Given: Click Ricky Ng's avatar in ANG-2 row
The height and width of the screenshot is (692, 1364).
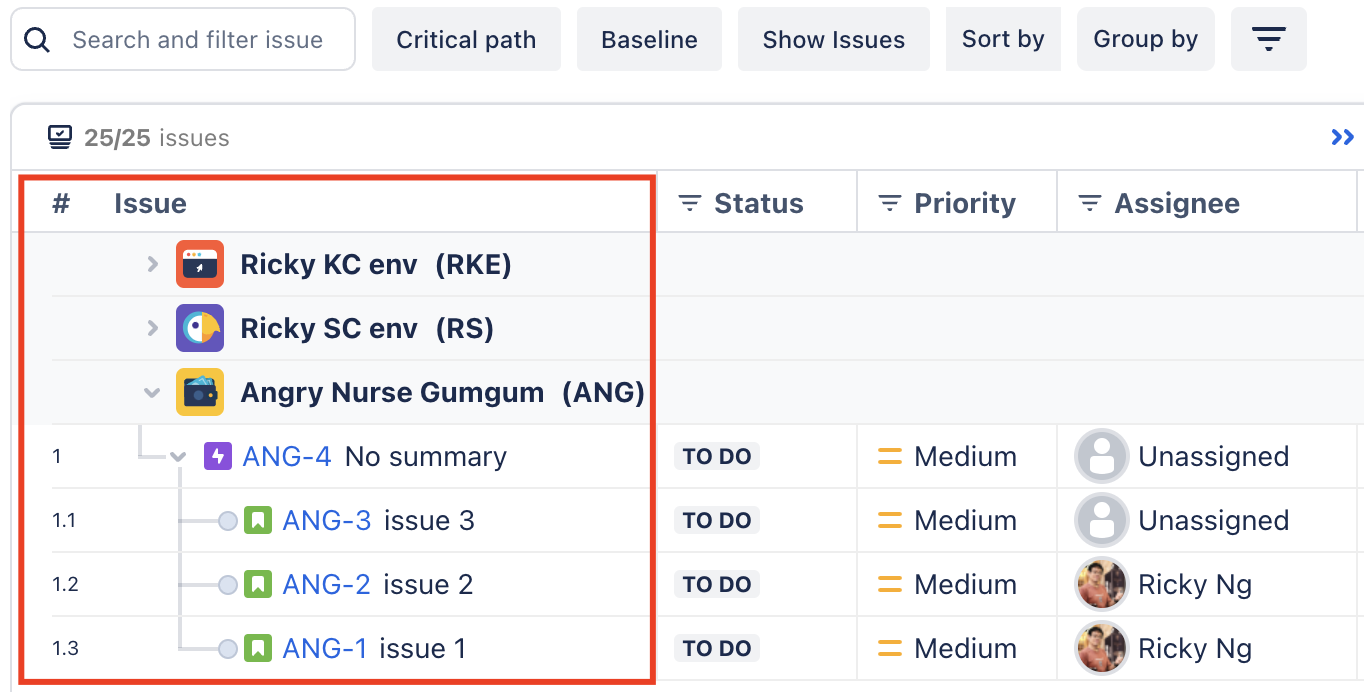Looking at the screenshot, I should (1101, 585).
